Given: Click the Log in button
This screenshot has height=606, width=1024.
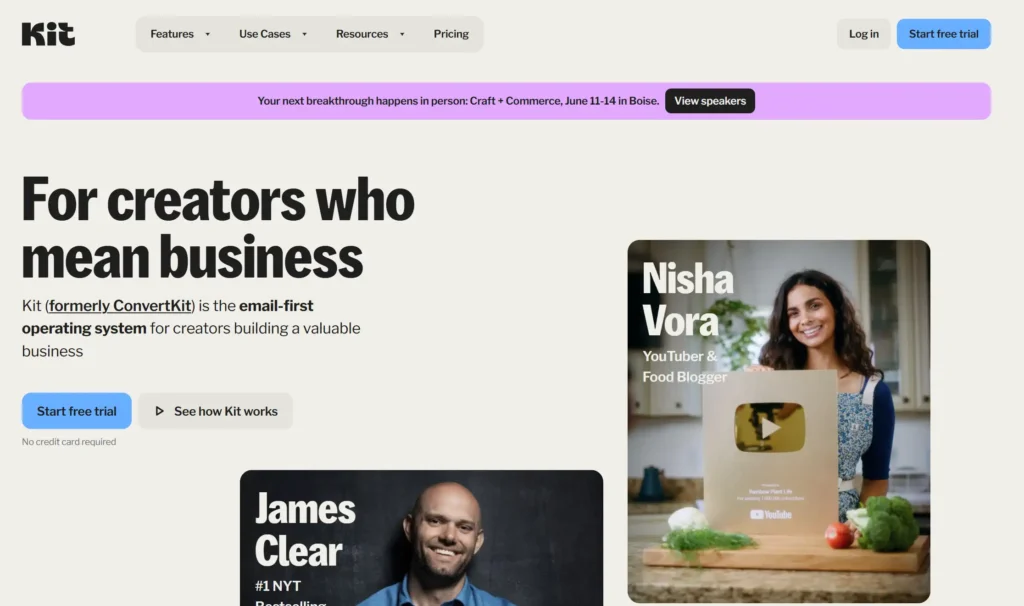Looking at the screenshot, I should coord(863,34).
